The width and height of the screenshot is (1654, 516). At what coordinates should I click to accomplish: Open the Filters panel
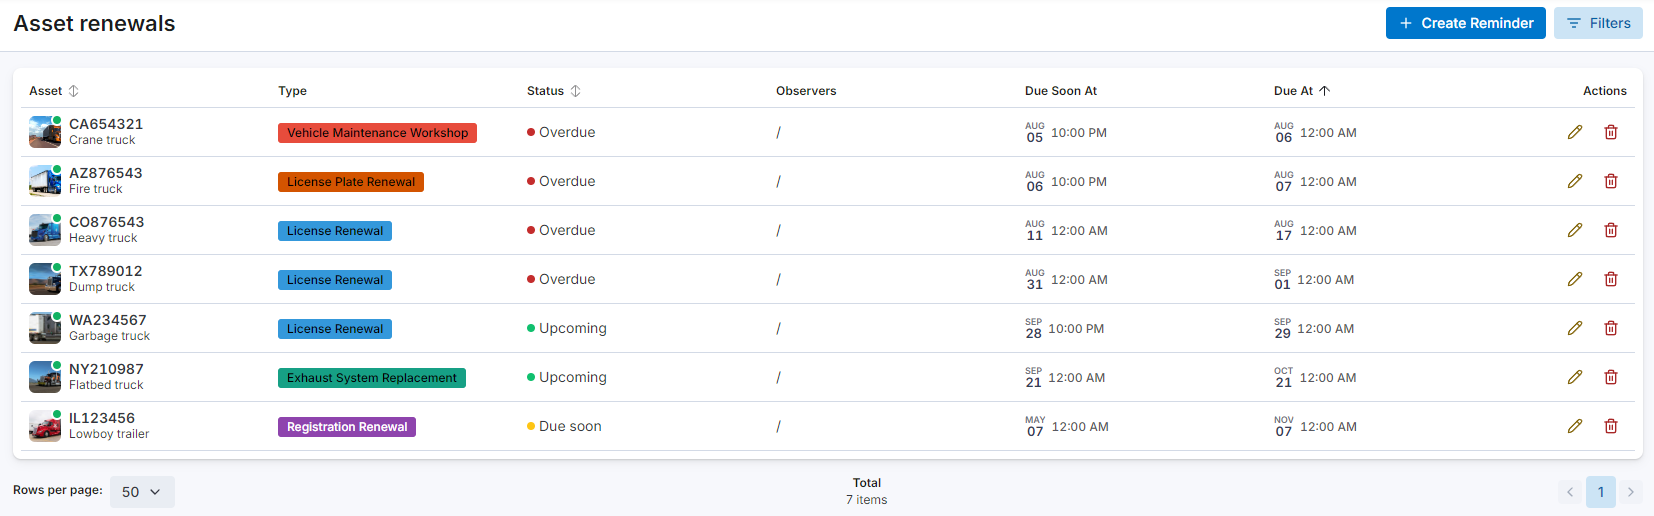pyautogui.click(x=1598, y=23)
